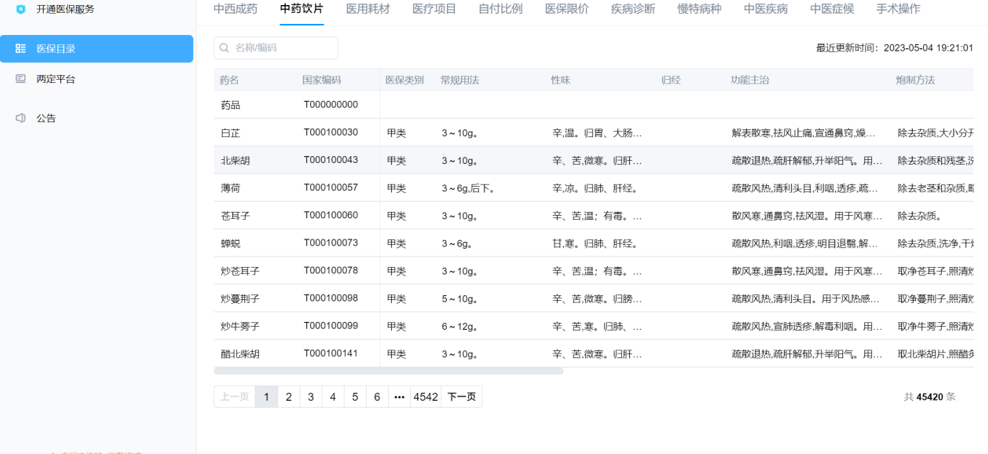
Task: Click the 归经 column header
Action: point(670,80)
